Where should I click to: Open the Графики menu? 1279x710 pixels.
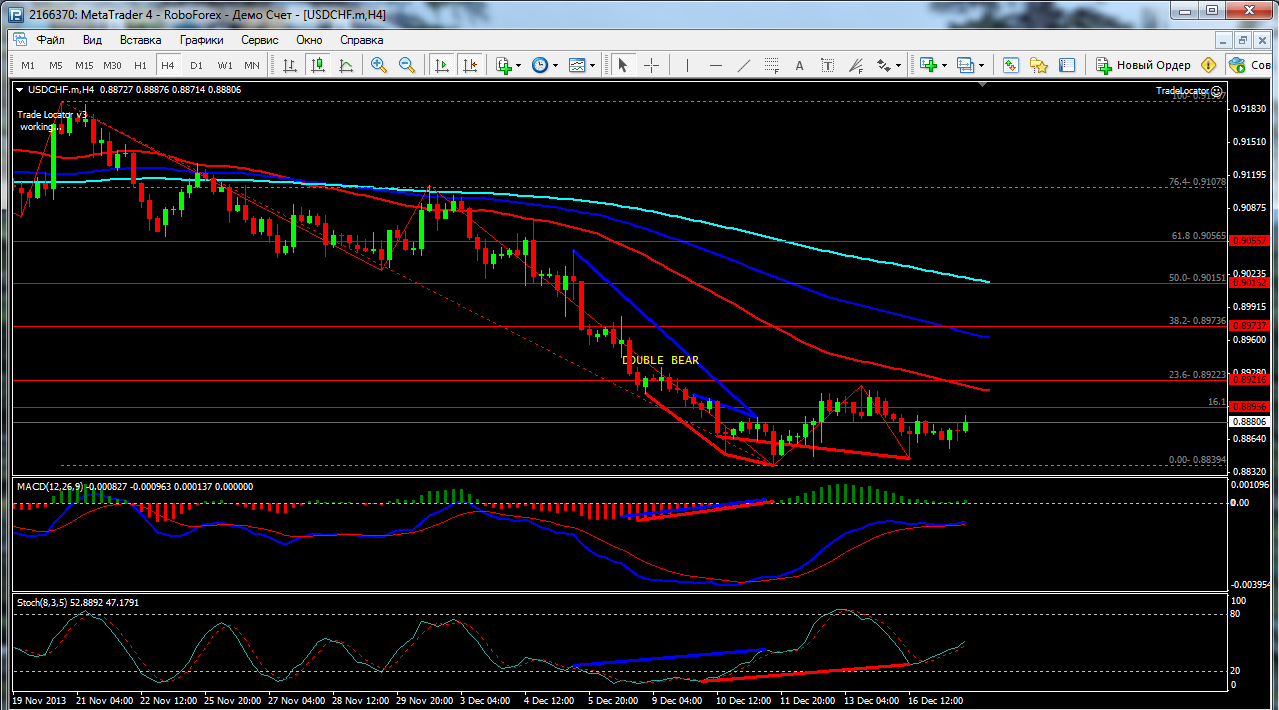201,40
